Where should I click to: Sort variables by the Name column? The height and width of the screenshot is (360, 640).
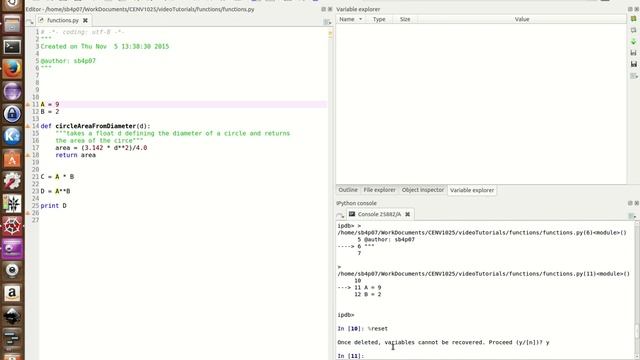point(351,19)
